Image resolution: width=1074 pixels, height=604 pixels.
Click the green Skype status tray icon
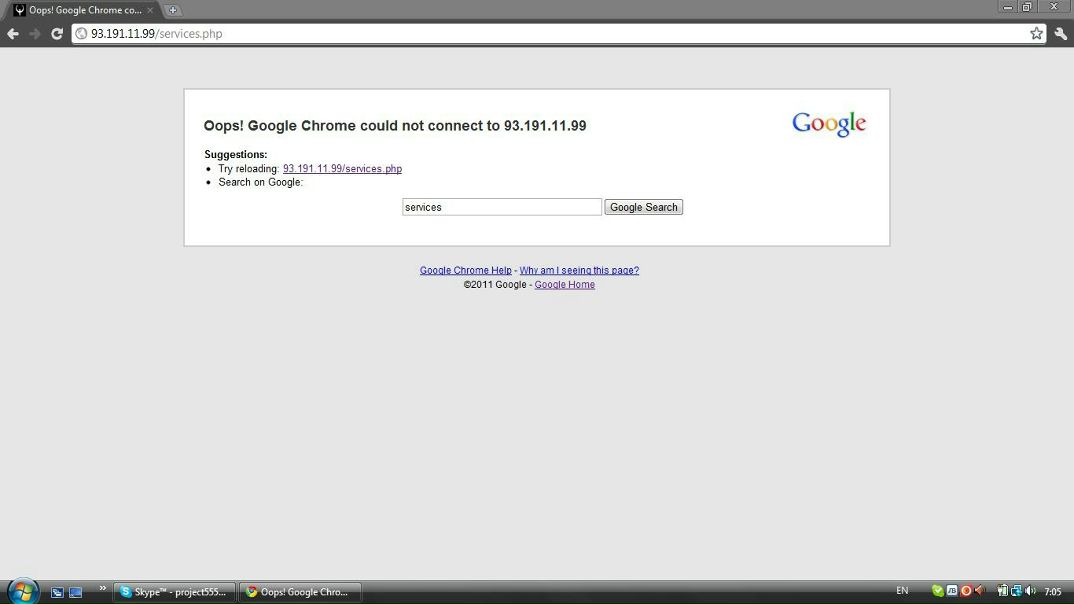coord(937,591)
